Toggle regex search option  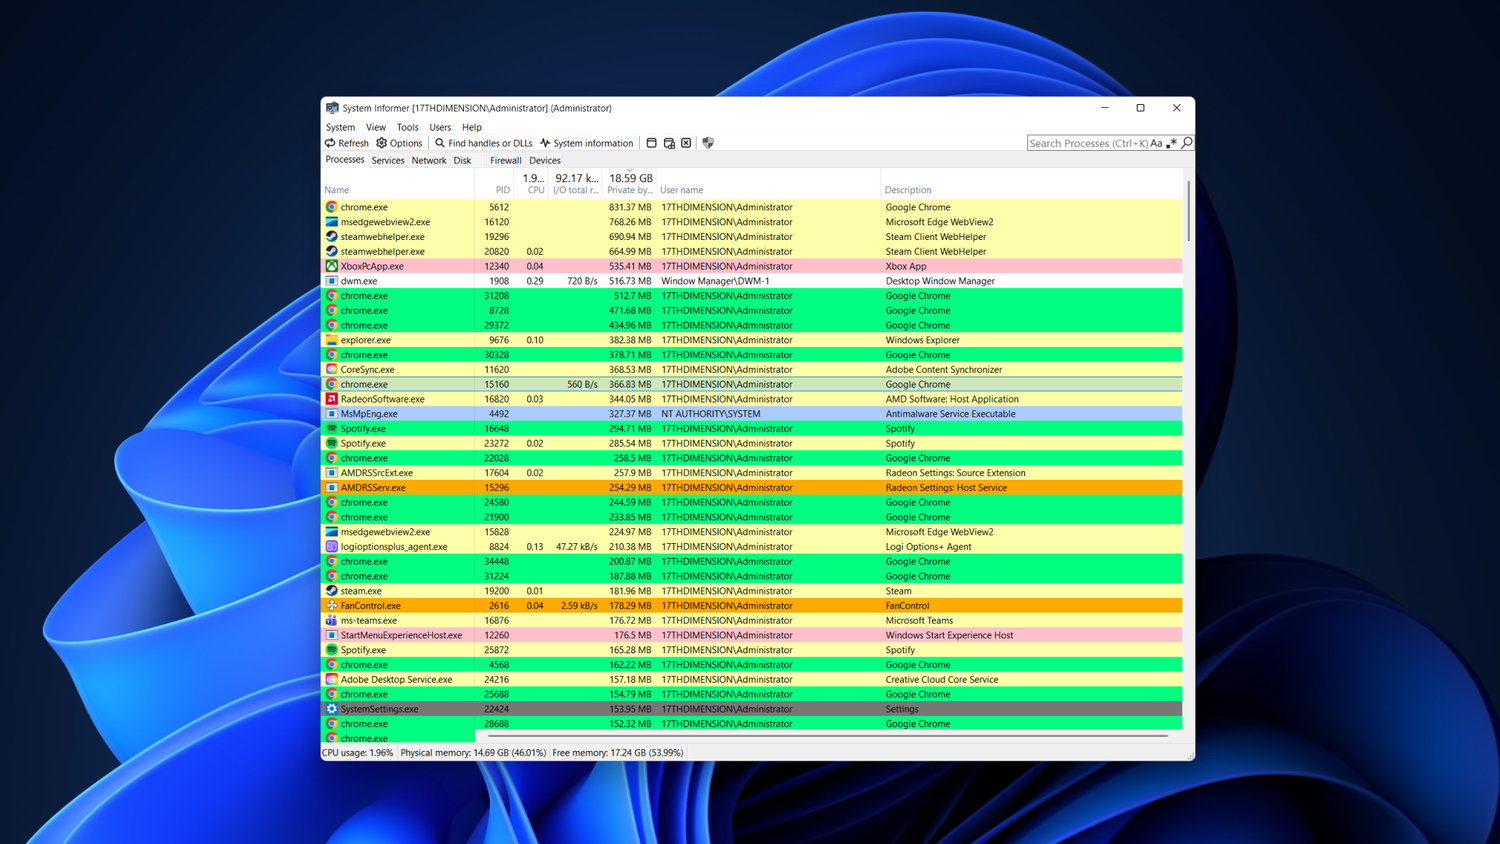pyautogui.click(x=1172, y=143)
